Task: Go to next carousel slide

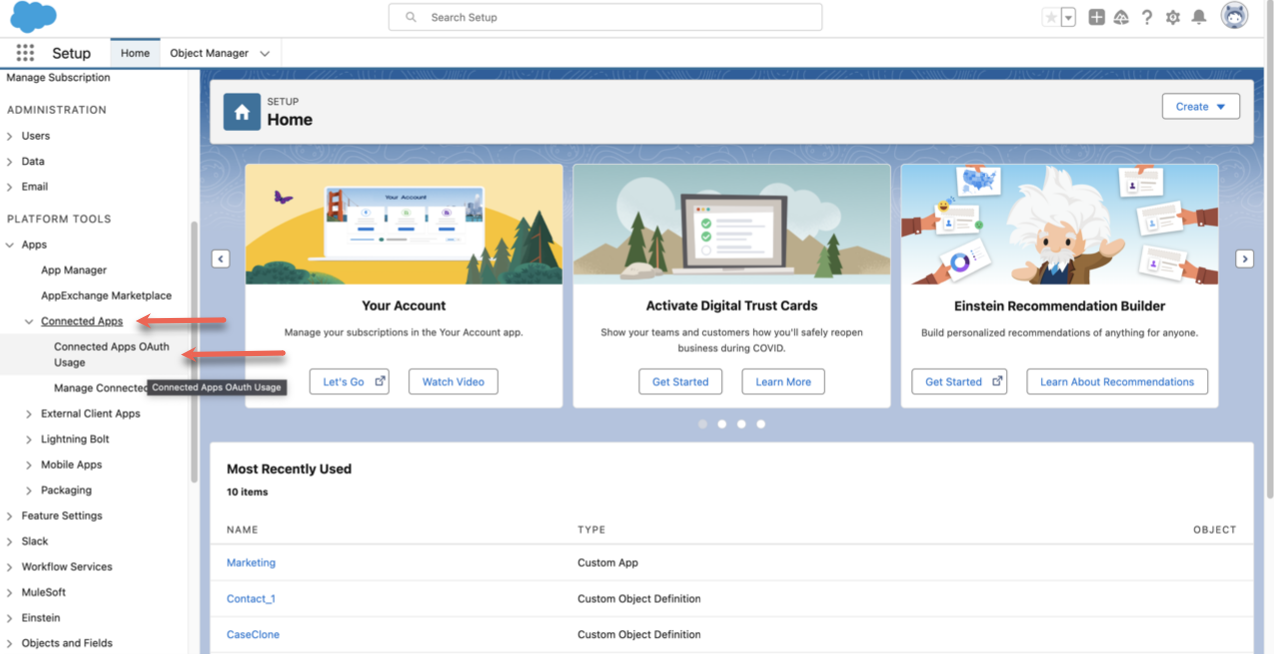Action: click(1245, 259)
